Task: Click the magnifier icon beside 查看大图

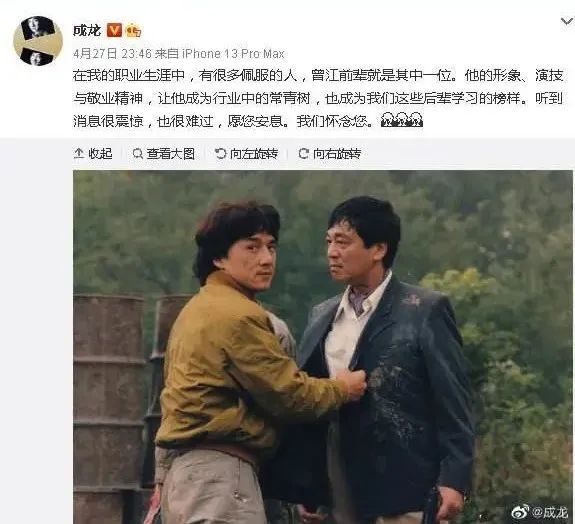Action: [x=138, y=154]
